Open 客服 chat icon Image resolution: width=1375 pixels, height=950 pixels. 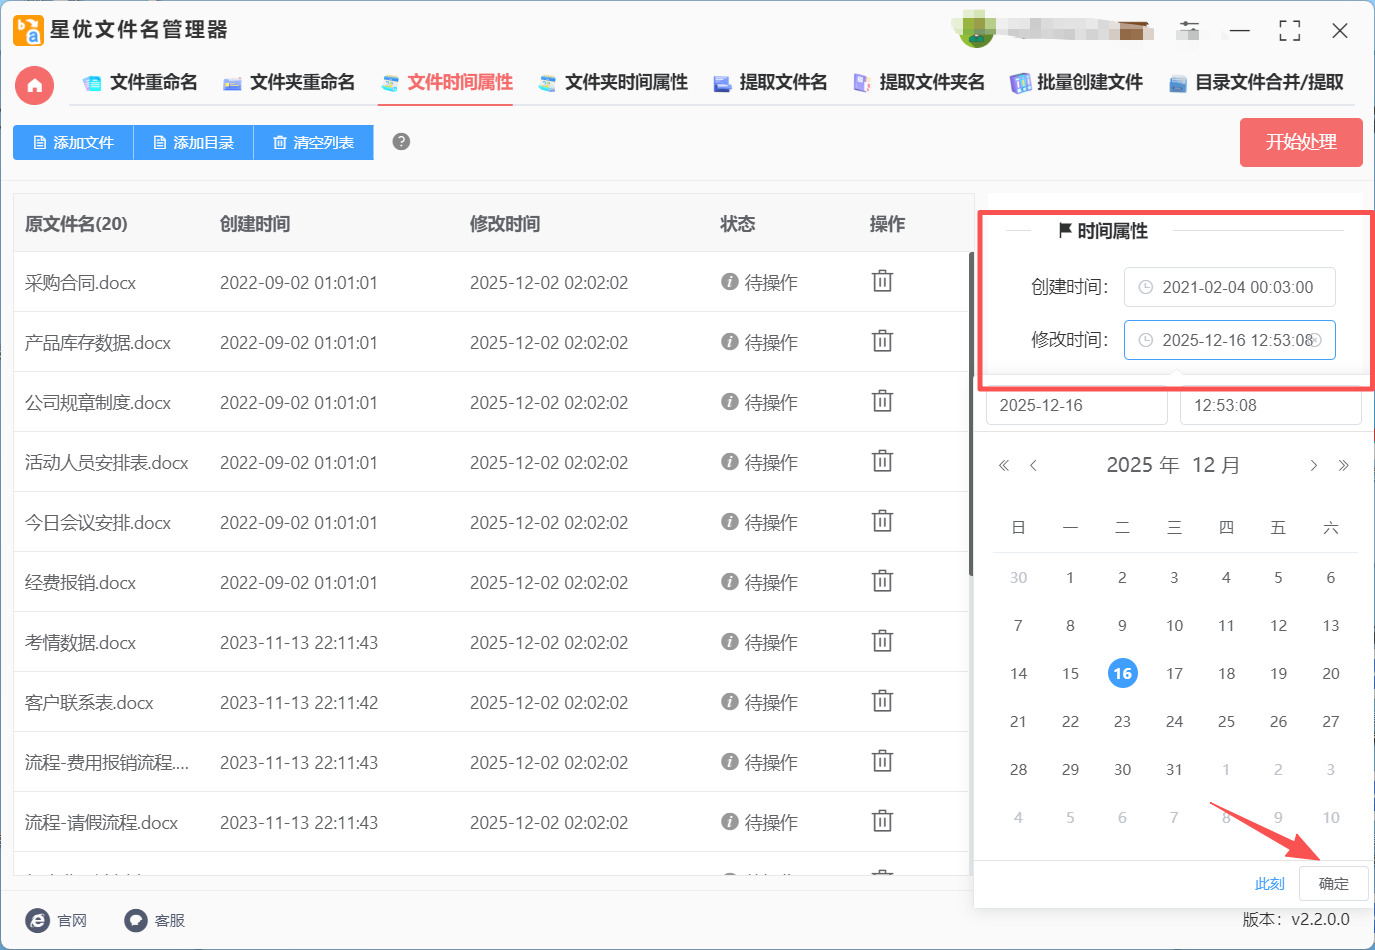[x=136, y=920]
